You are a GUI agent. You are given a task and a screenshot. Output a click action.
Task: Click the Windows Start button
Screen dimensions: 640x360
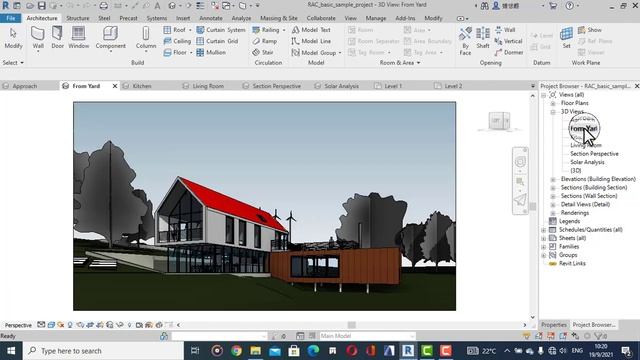click(x=11, y=351)
